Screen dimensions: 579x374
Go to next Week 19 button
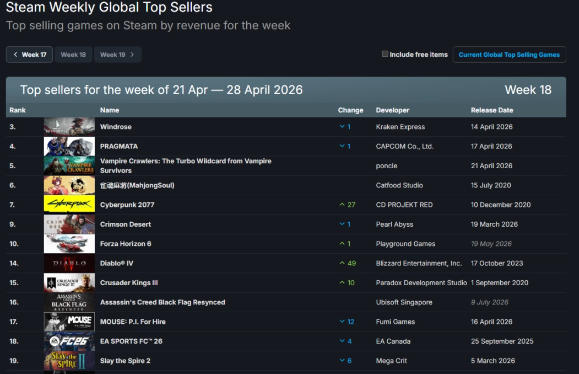point(117,55)
